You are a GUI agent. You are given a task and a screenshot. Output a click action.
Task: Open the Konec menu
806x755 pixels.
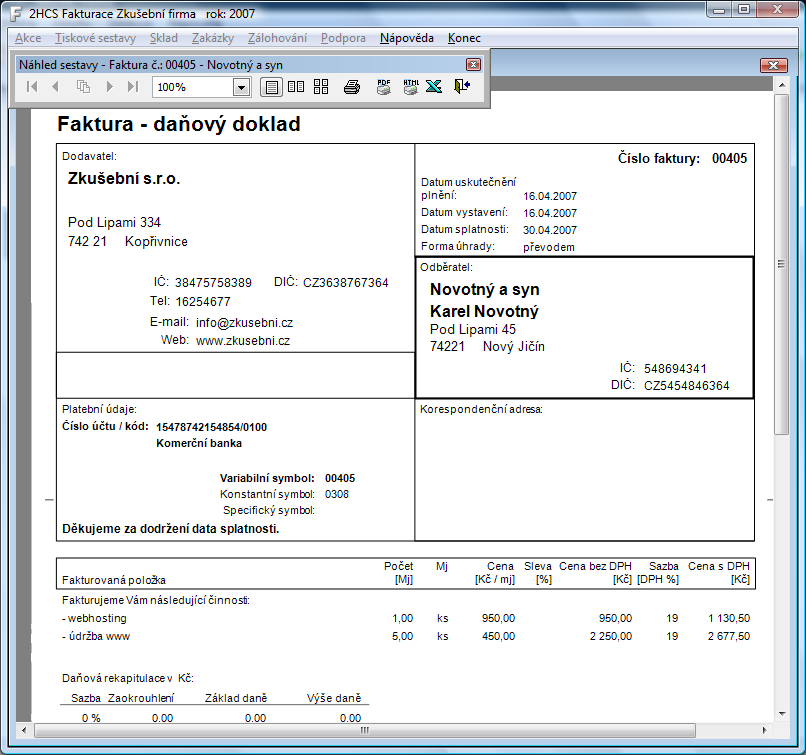464,38
